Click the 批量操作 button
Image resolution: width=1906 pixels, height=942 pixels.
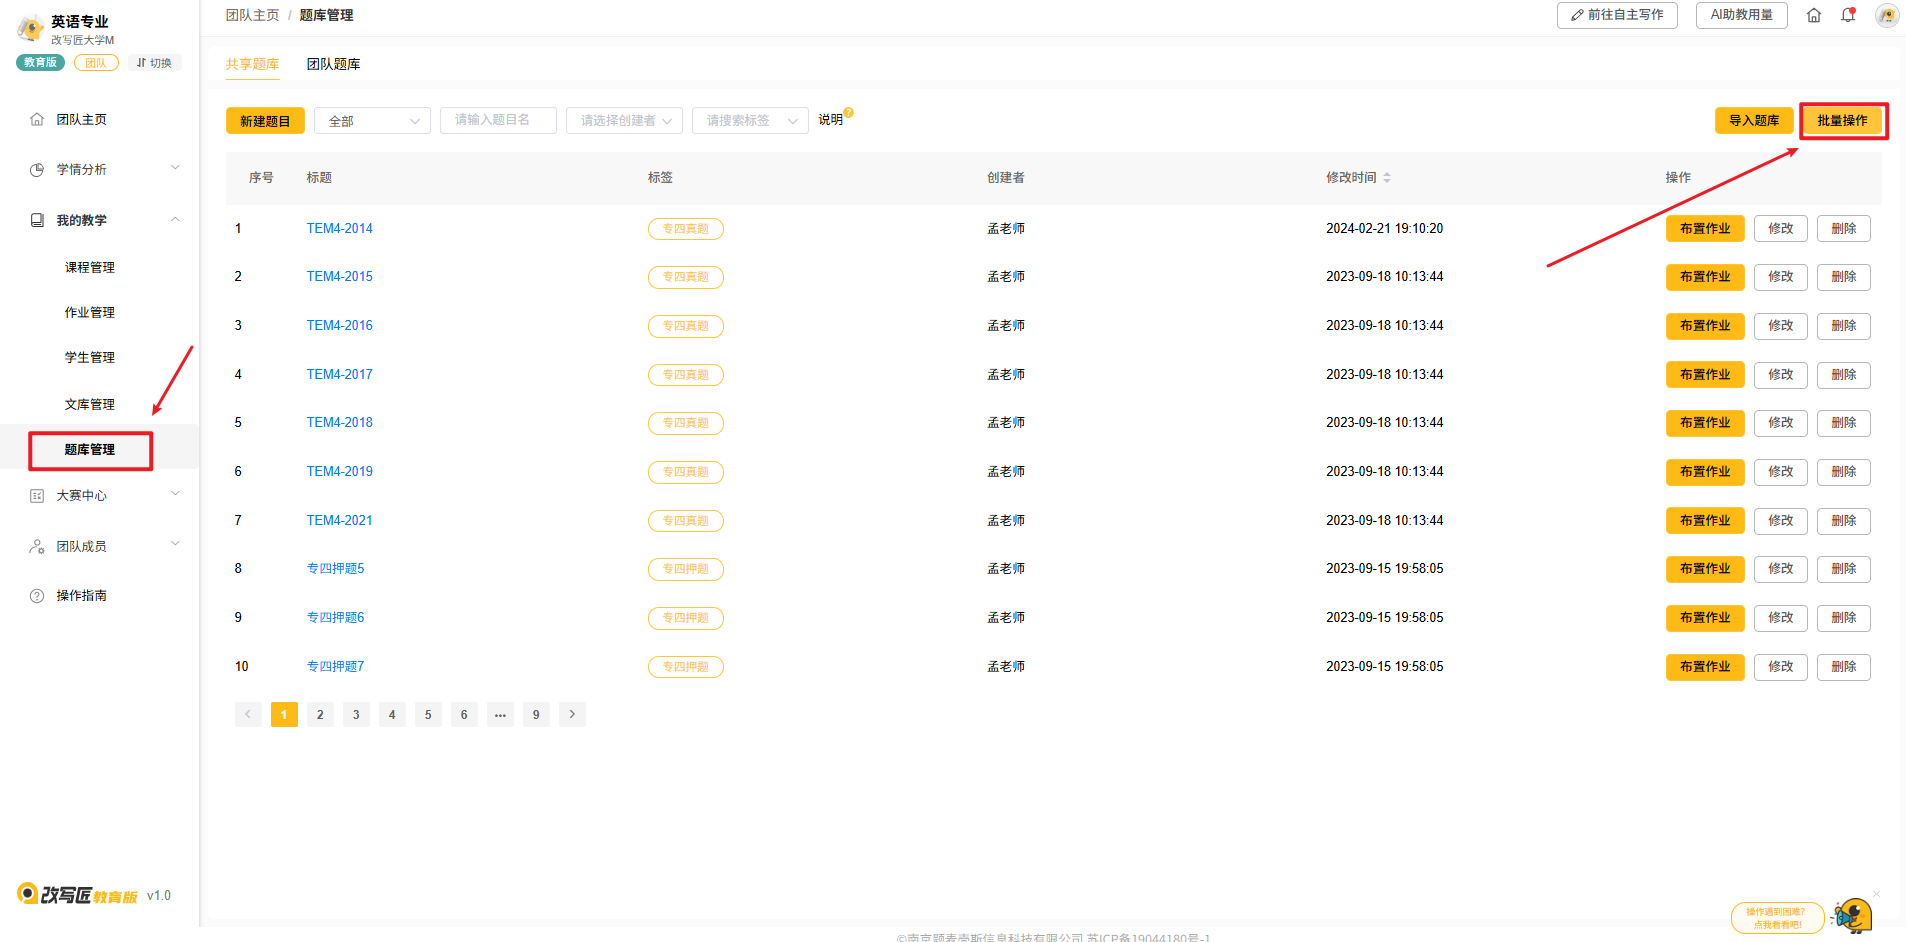1842,121
